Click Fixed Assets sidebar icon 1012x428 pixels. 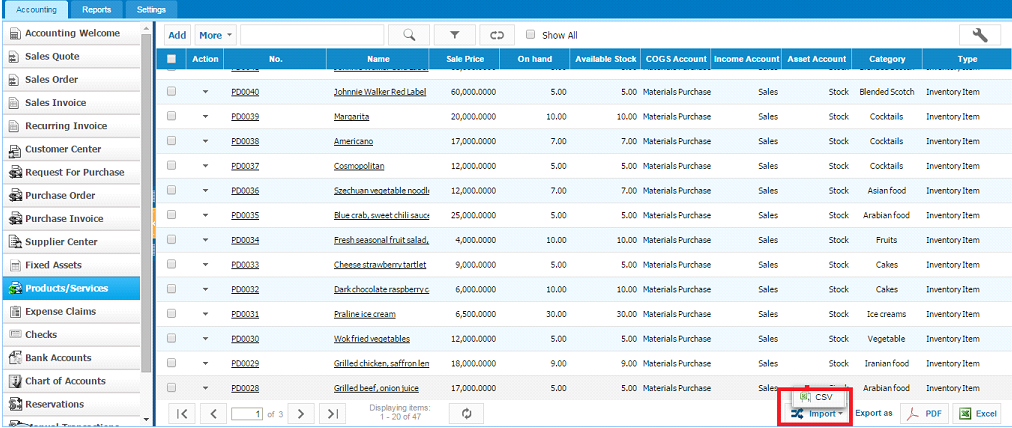pos(15,265)
